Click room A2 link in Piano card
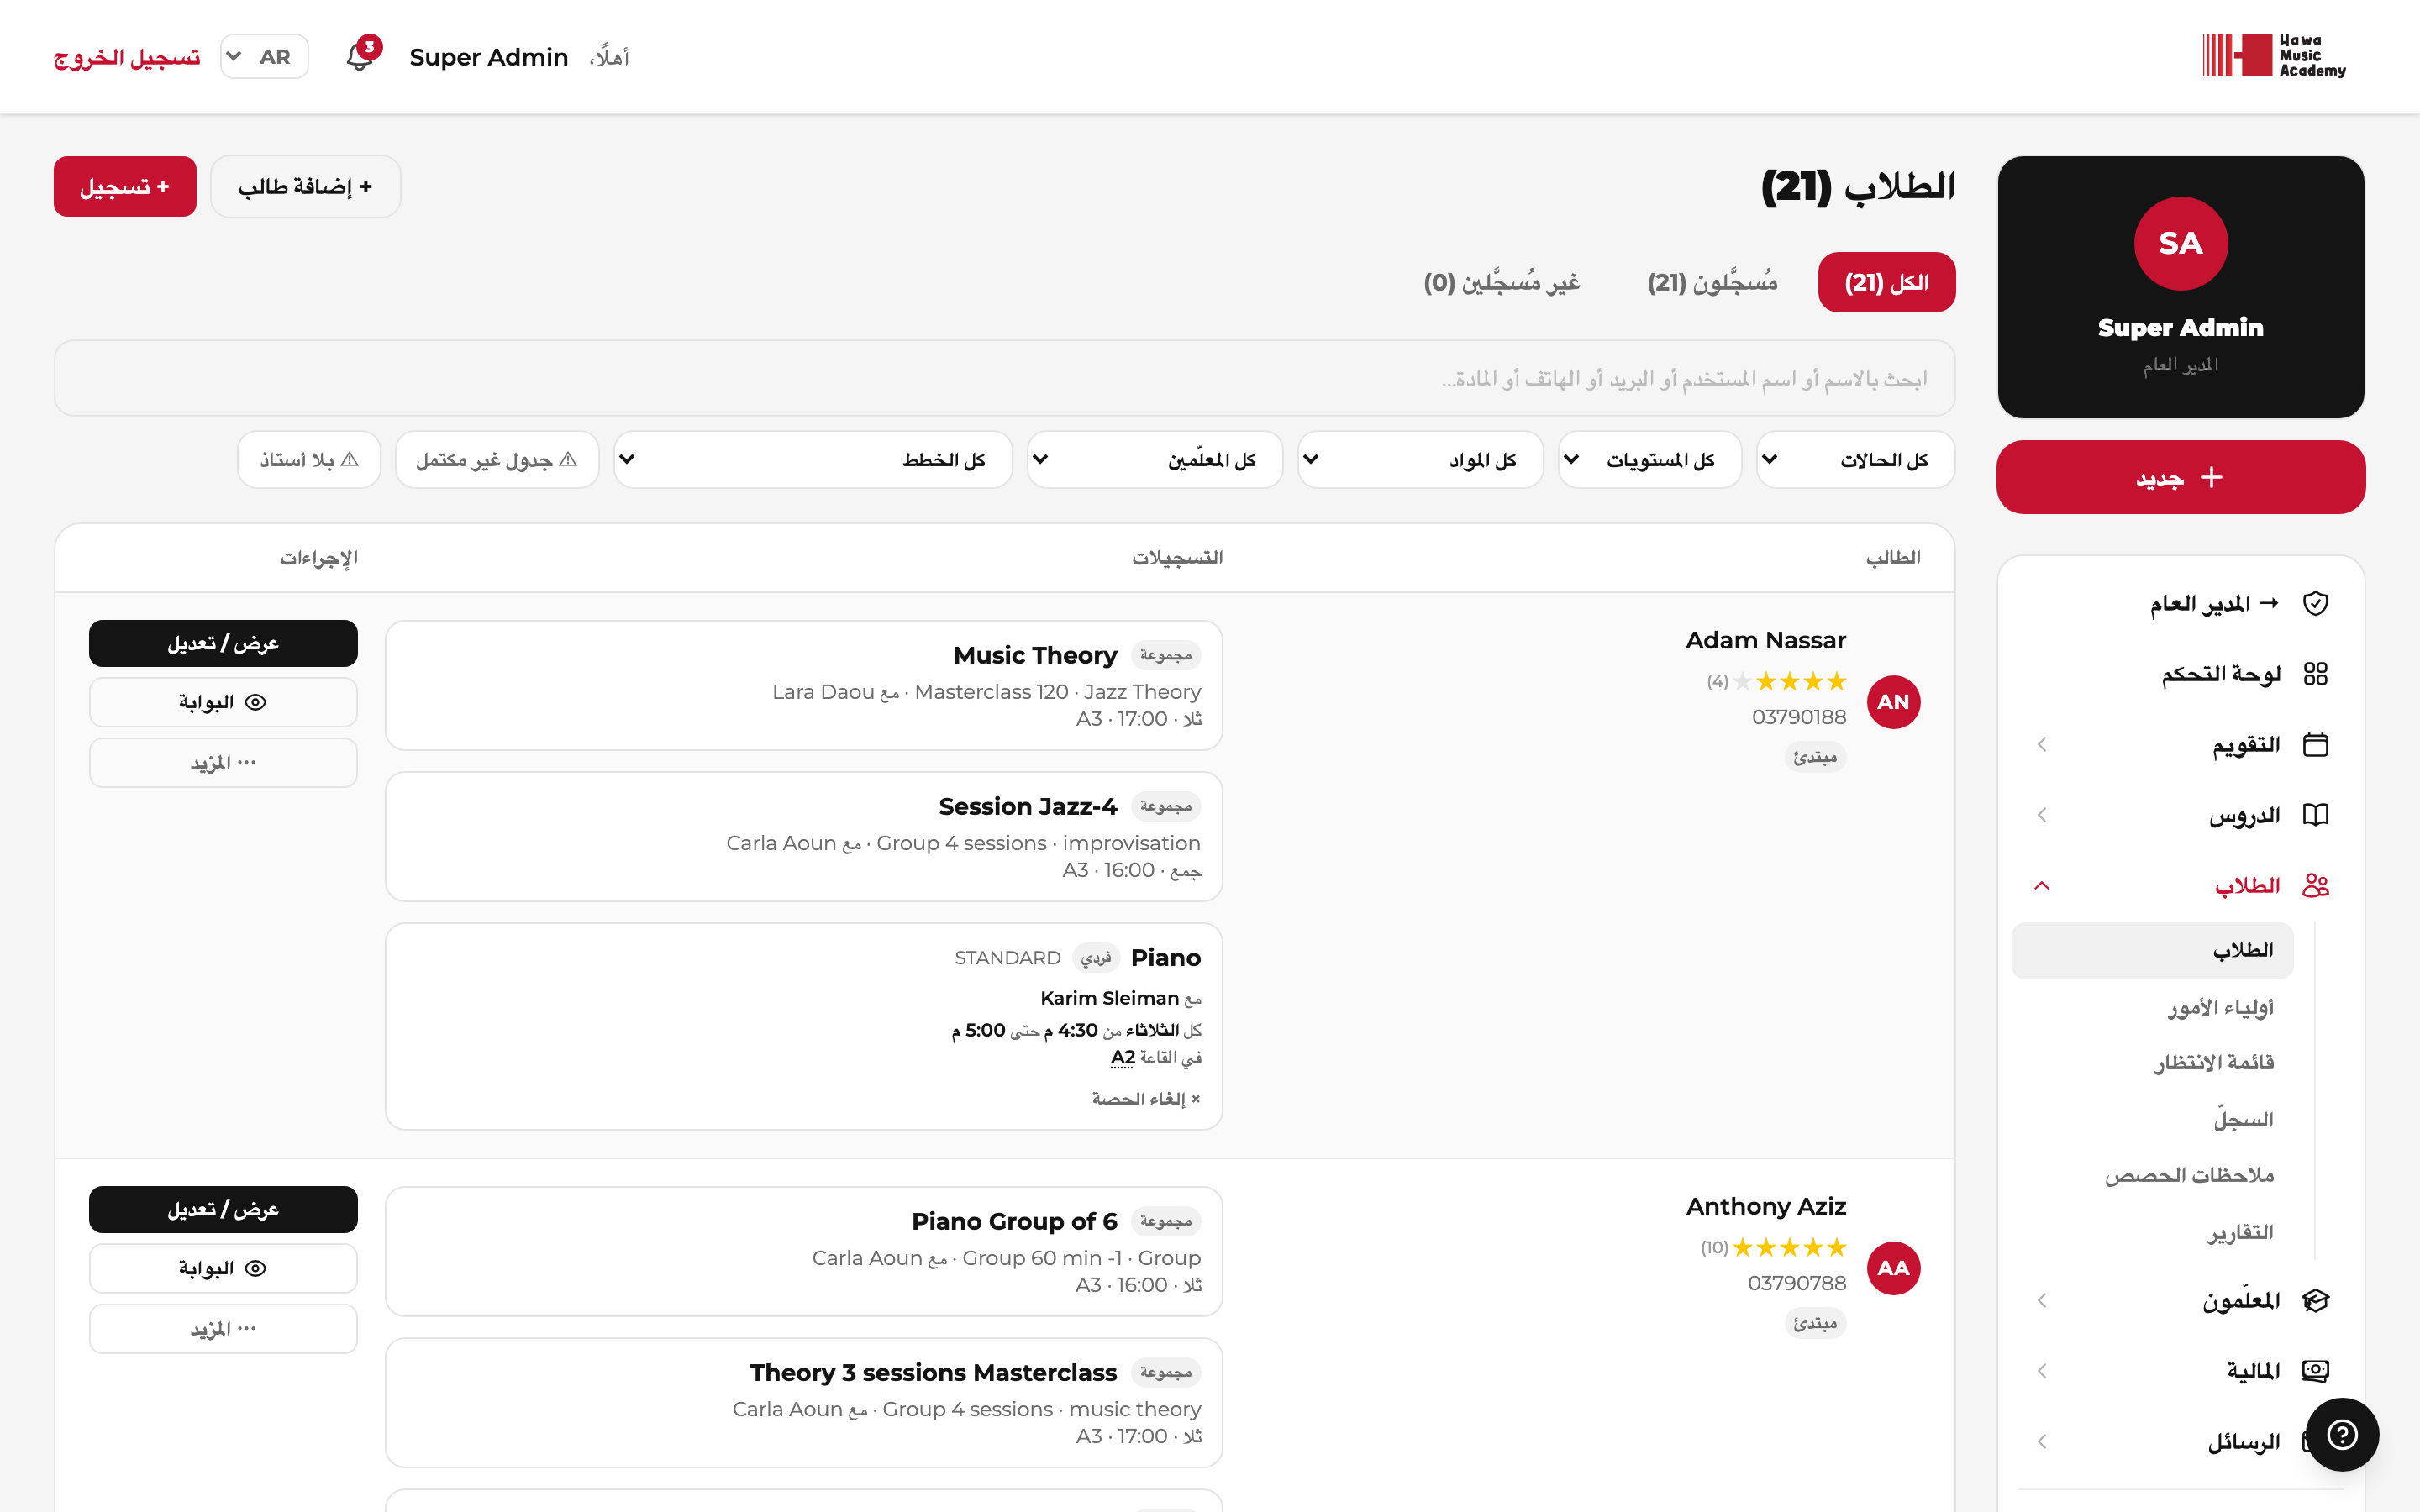Image resolution: width=2420 pixels, height=1512 pixels. coord(1123,1057)
